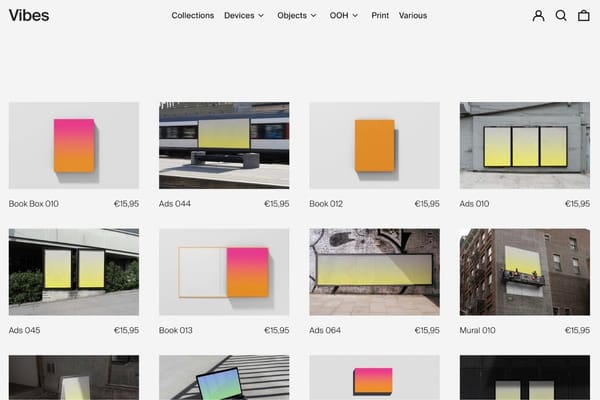Select the Various navigation link
Image resolution: width=600 pixels, height=400 pixels.
tap(412, 16)
